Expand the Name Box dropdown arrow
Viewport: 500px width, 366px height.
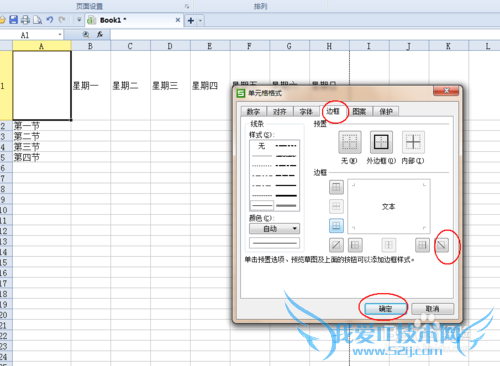60,35
